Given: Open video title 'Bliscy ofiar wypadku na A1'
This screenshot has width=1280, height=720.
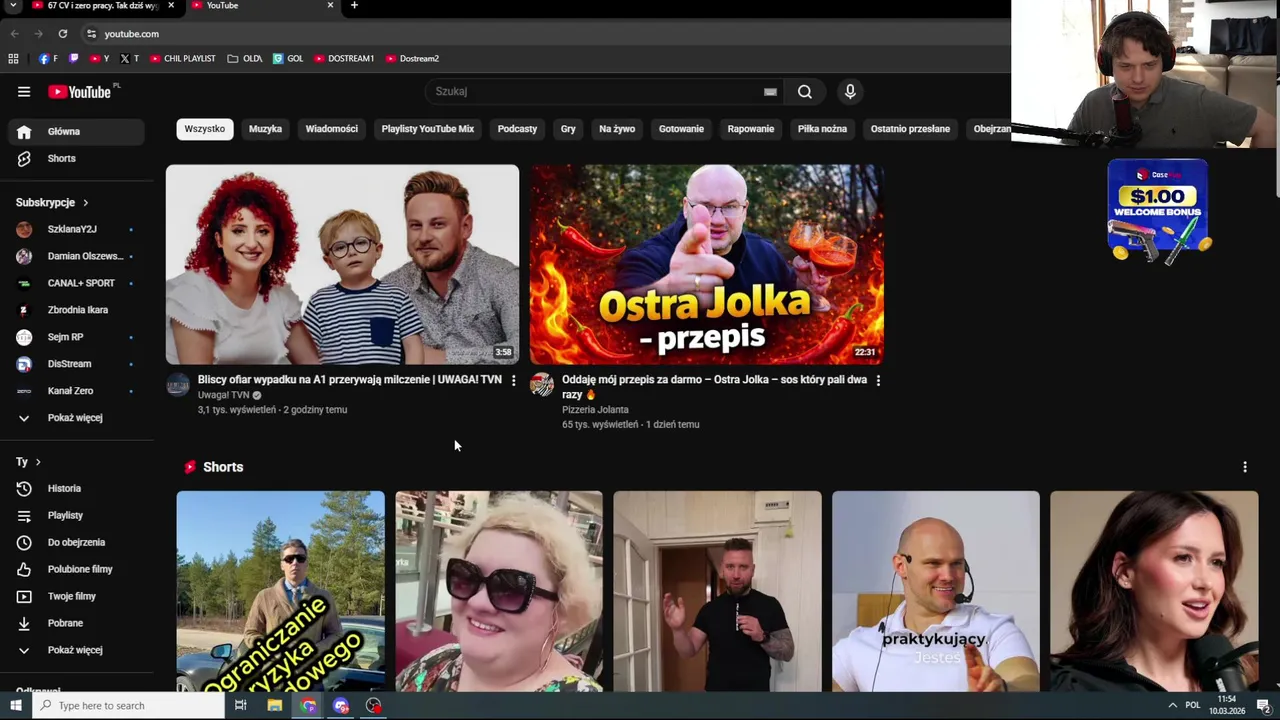Looking at the screenshot, I should [350, 380].
